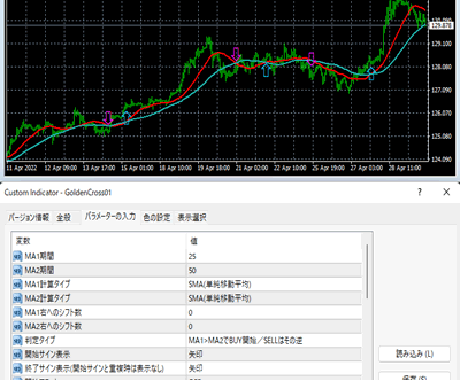Click the MA1期間 value field showing 25

[274, 256]
